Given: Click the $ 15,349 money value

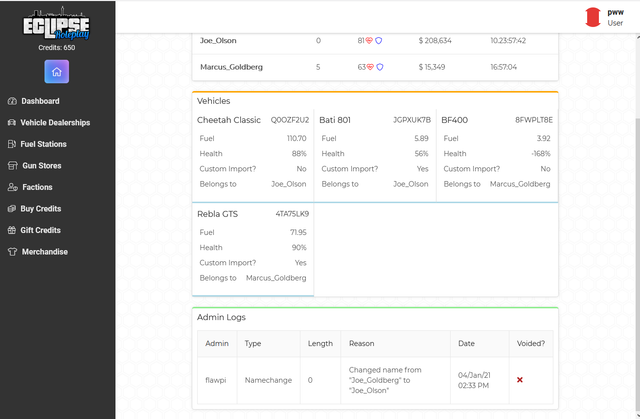Looking at the screenshot, I should tap(432, 67).
